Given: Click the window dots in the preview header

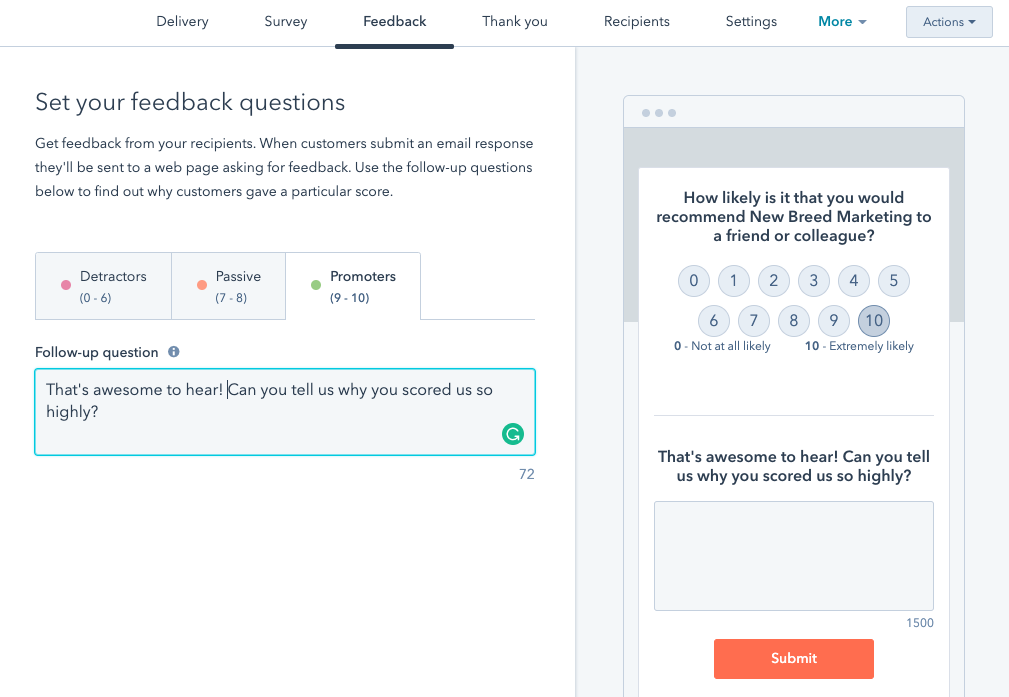Looking at the screenshot, I should [x=659, y=112].
